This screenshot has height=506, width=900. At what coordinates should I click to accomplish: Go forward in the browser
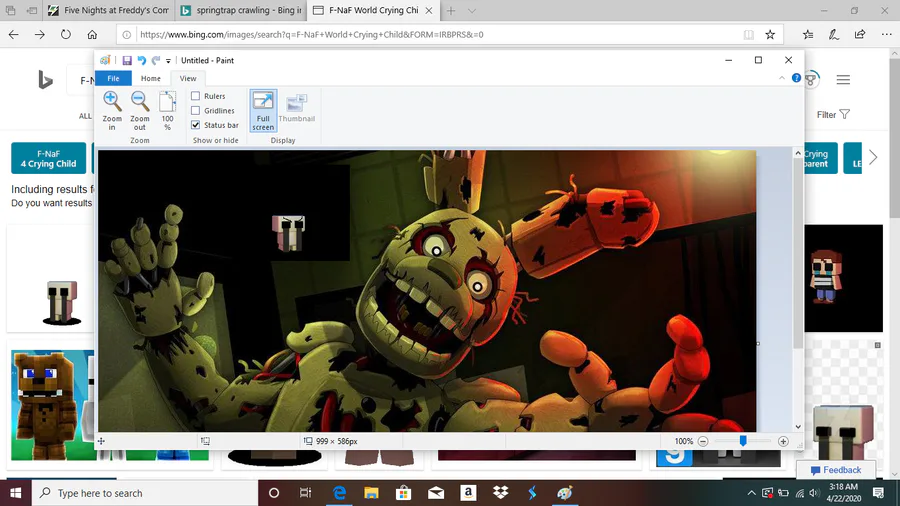[x=40, y=34]
